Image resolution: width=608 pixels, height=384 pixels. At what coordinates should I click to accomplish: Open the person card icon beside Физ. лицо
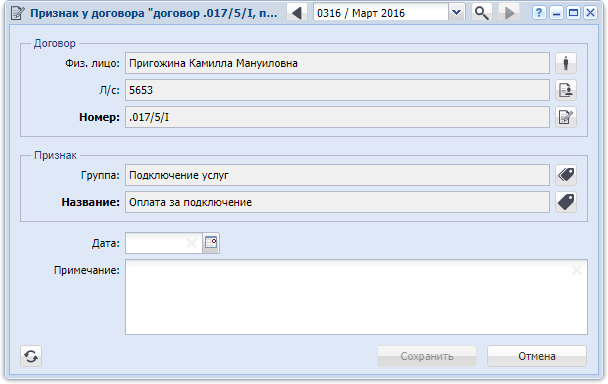point(566,63)
